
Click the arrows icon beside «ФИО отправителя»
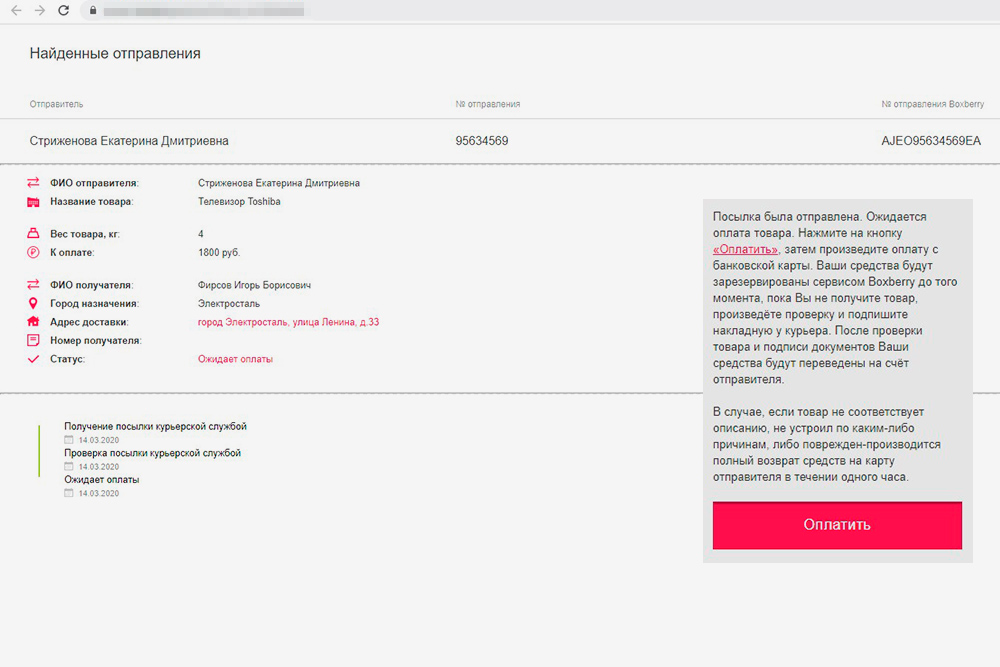[33, 183]
